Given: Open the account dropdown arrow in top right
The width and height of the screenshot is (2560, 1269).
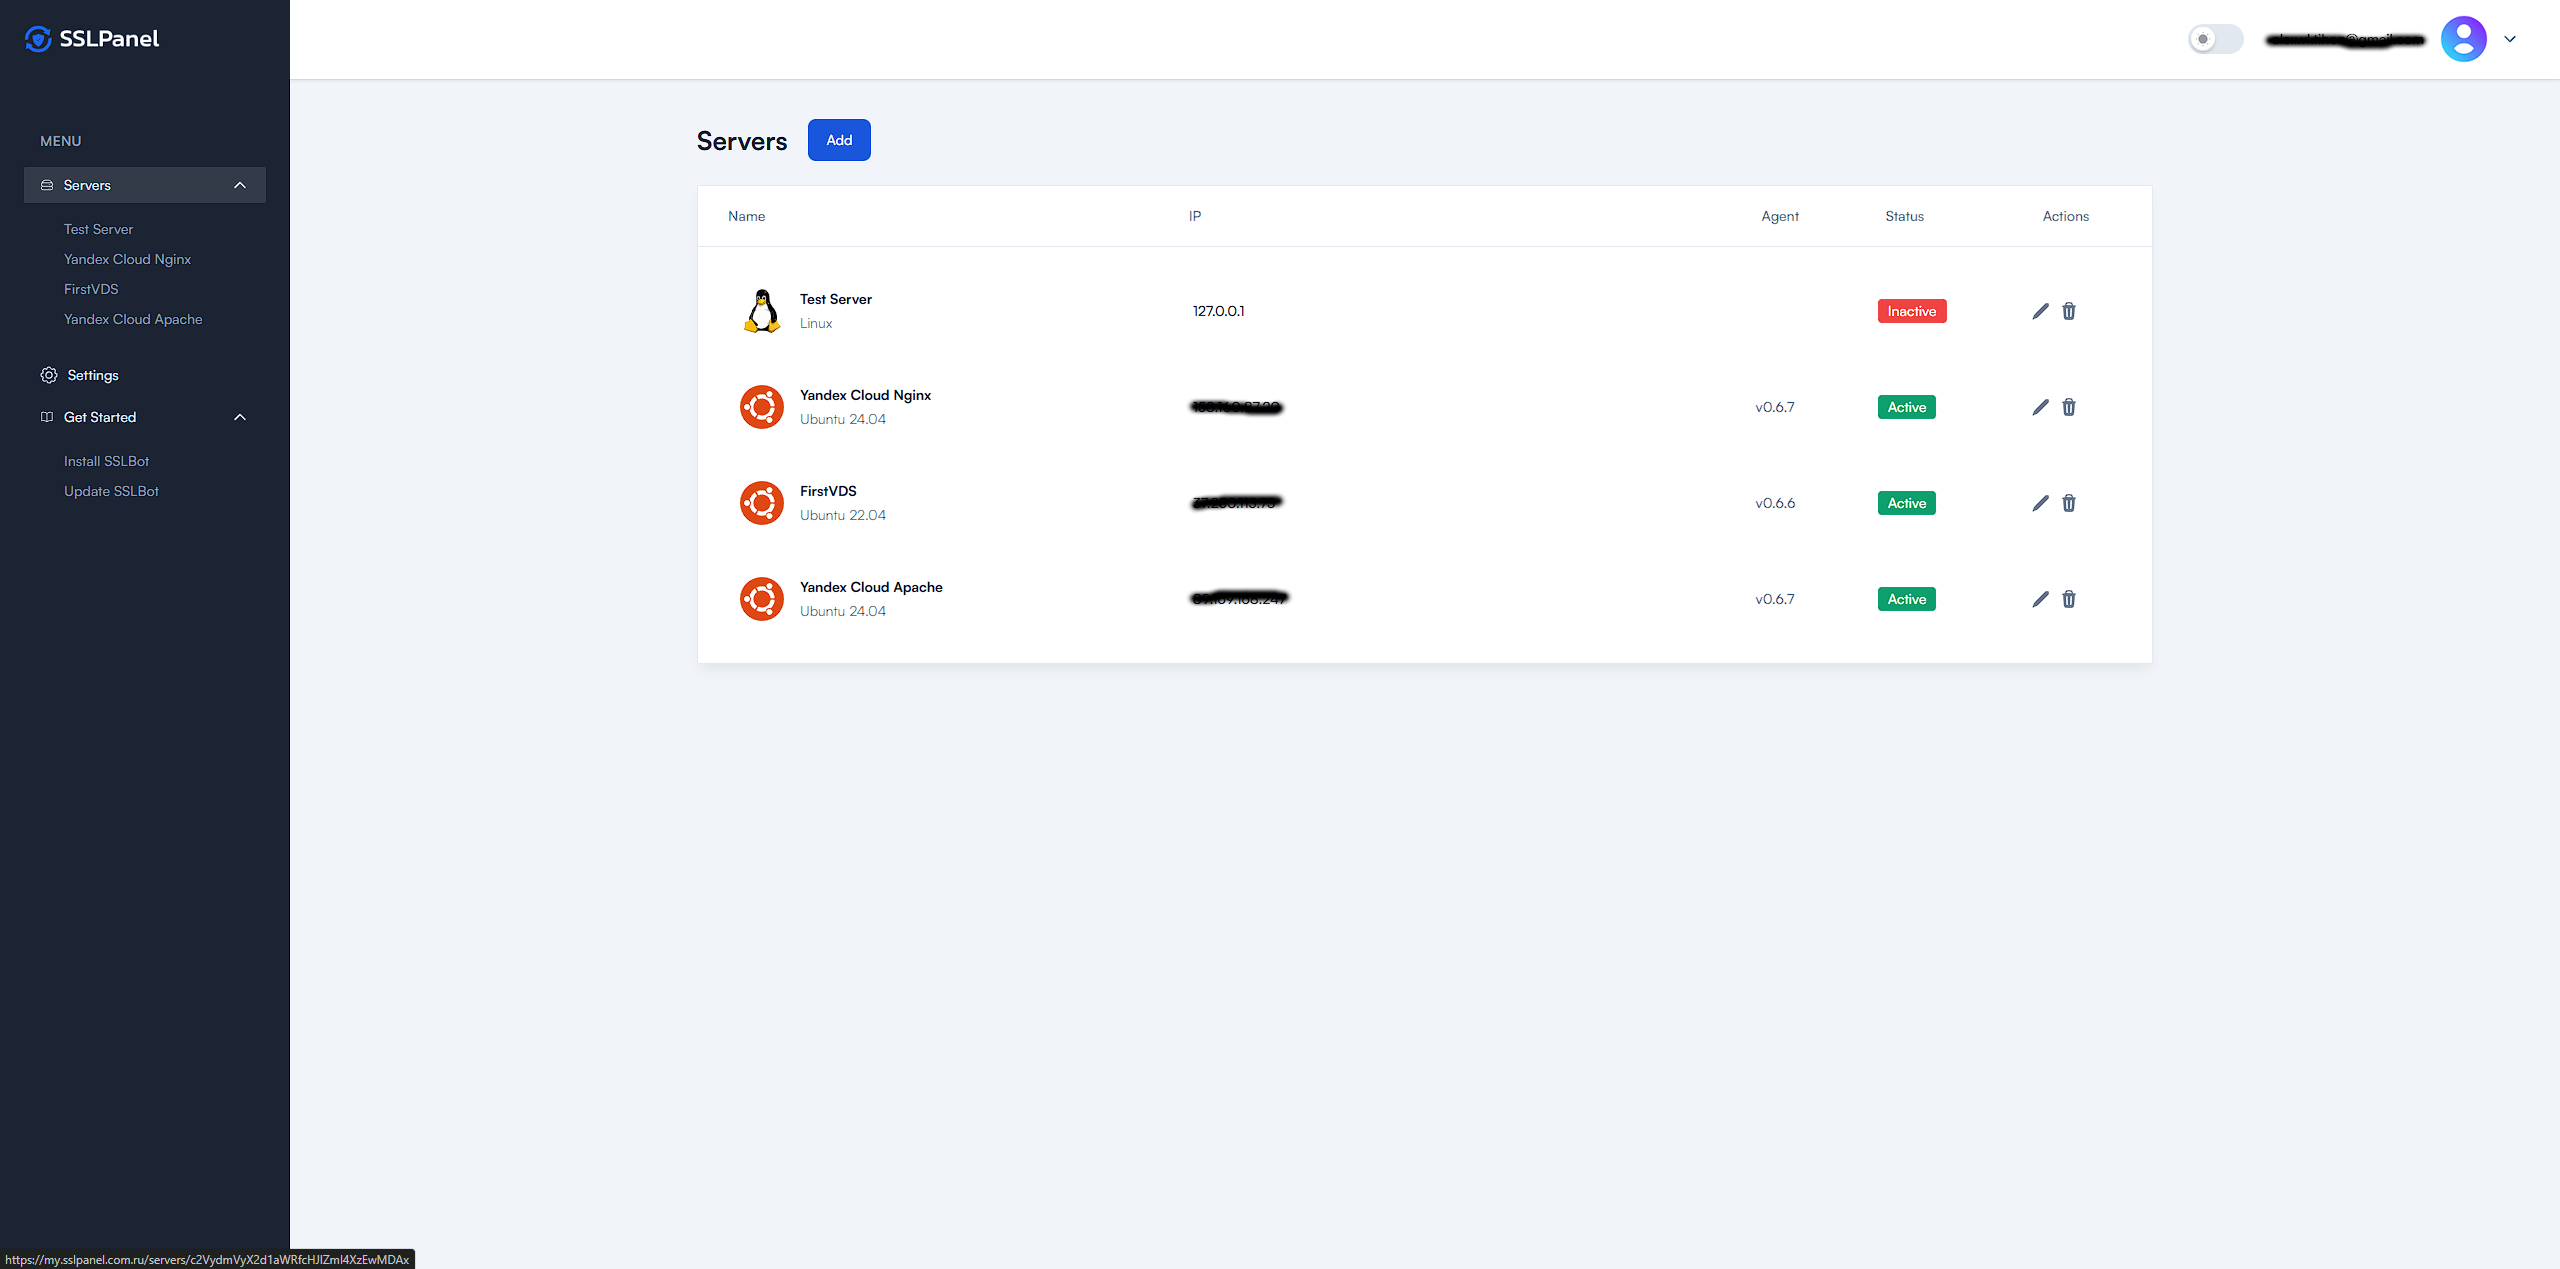Looking at the screenshot, I should point(2509,39).
